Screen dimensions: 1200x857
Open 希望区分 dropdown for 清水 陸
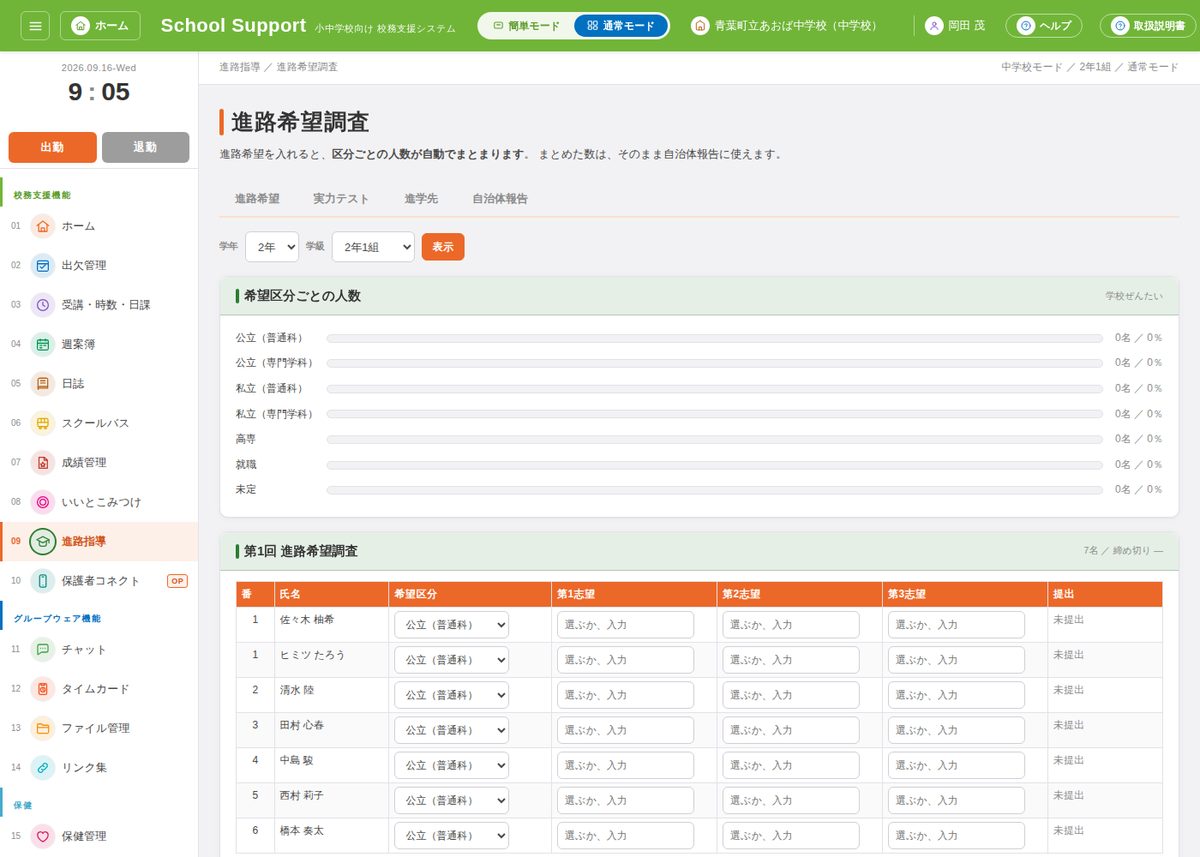point(451,695)
